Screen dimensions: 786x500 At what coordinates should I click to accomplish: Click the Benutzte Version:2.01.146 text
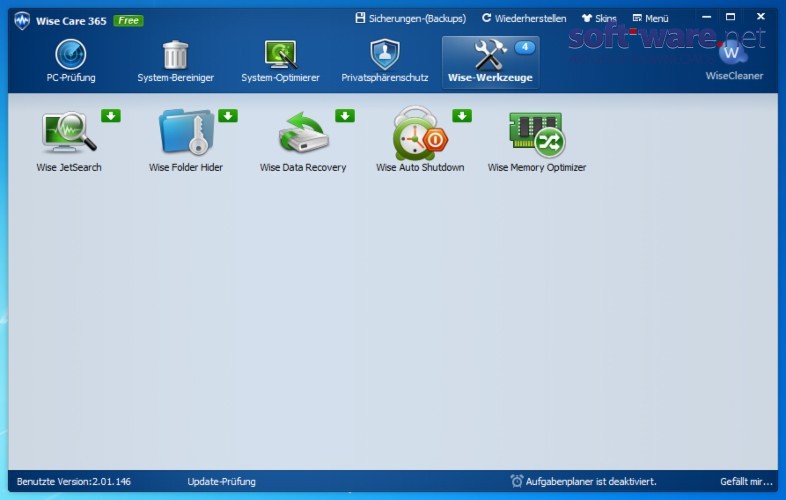click(74, 481)
